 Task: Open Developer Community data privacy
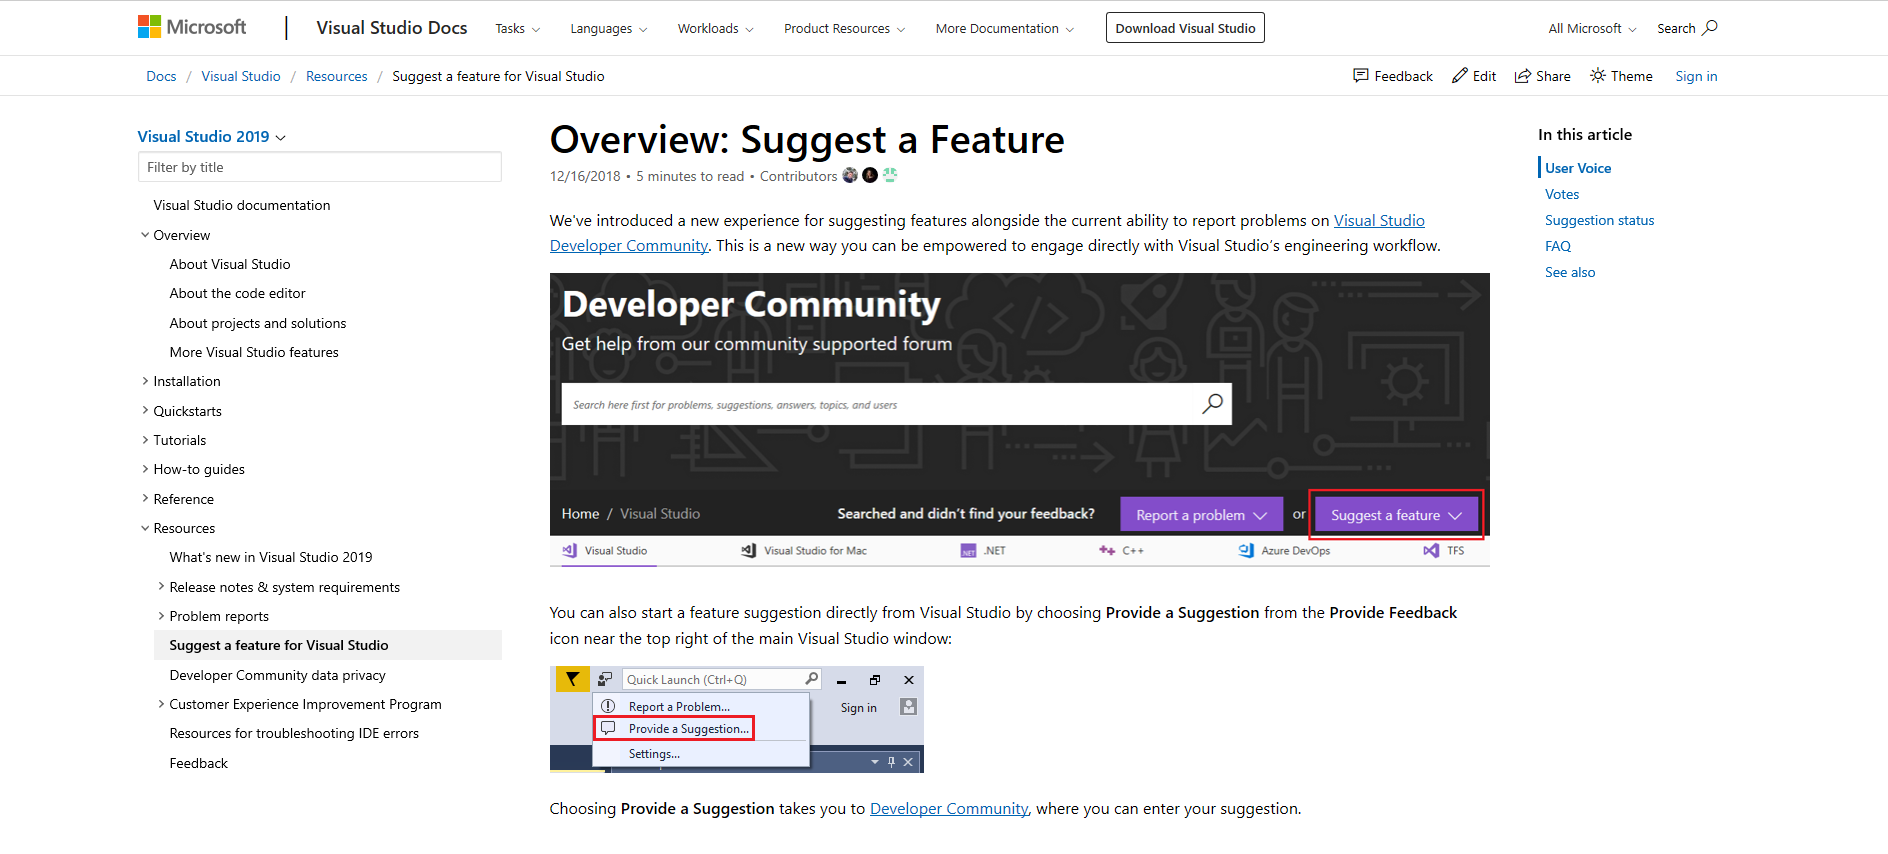277,675
